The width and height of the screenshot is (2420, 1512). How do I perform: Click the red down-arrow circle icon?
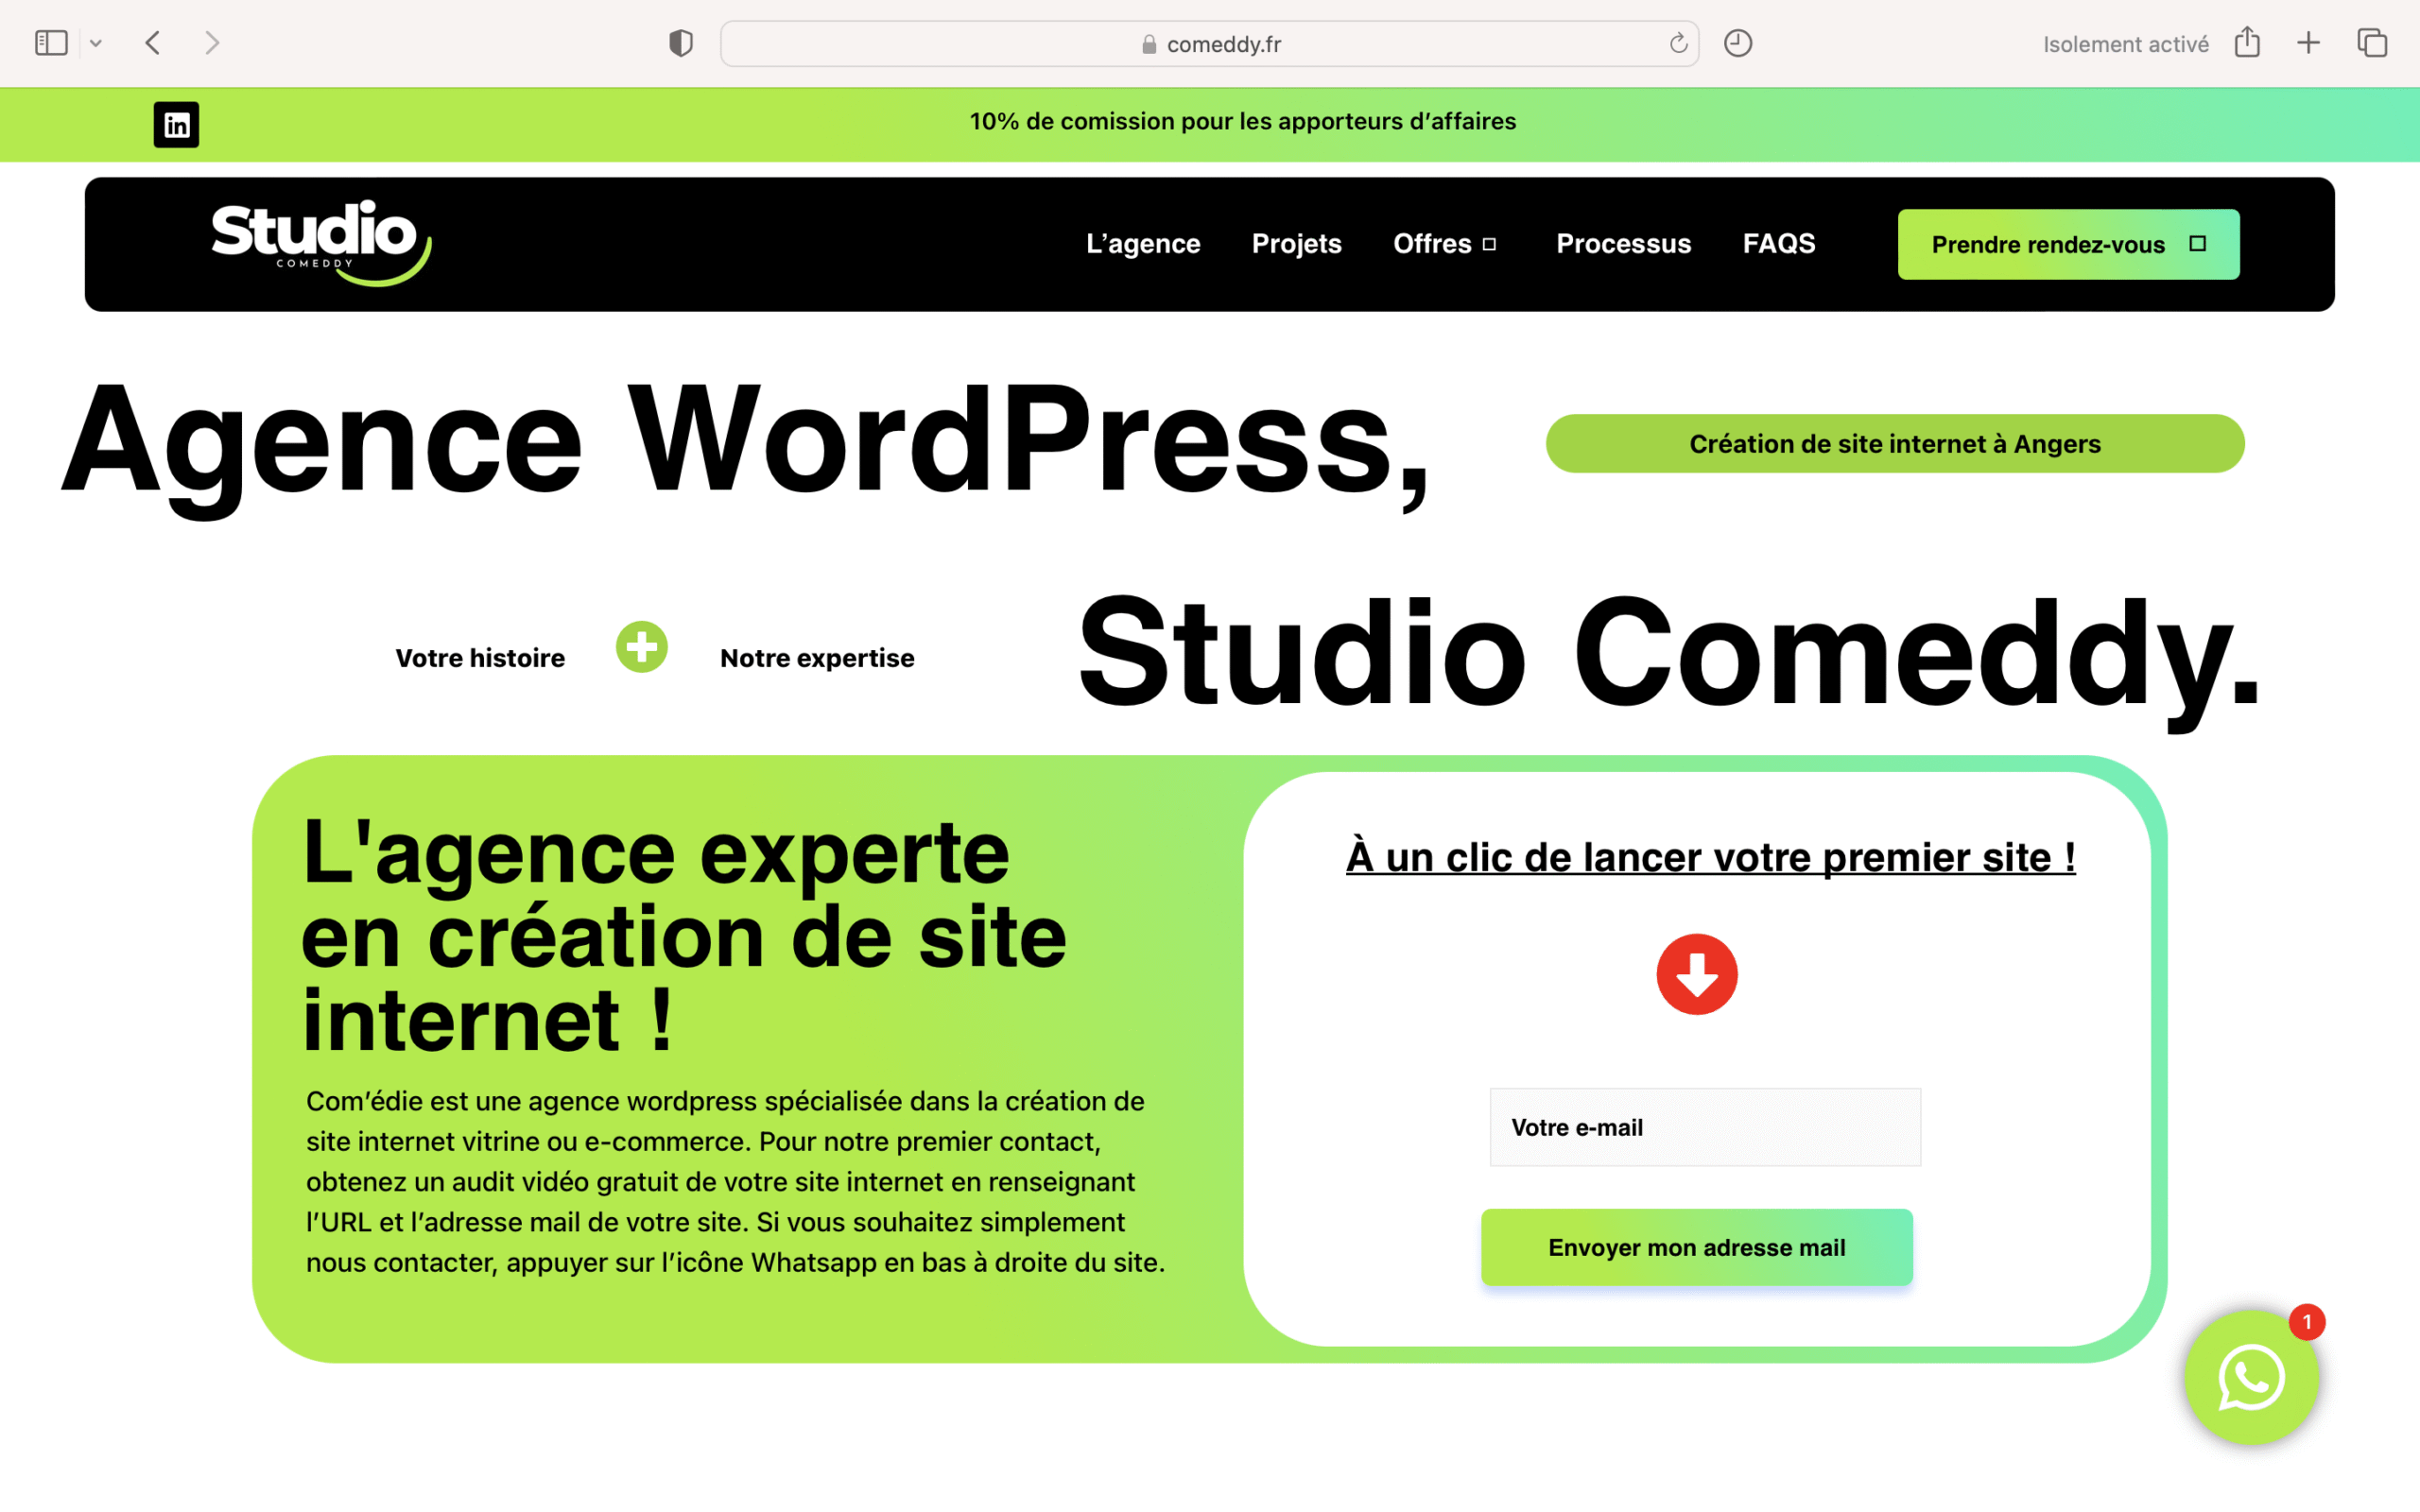(x=1696, y=974)
